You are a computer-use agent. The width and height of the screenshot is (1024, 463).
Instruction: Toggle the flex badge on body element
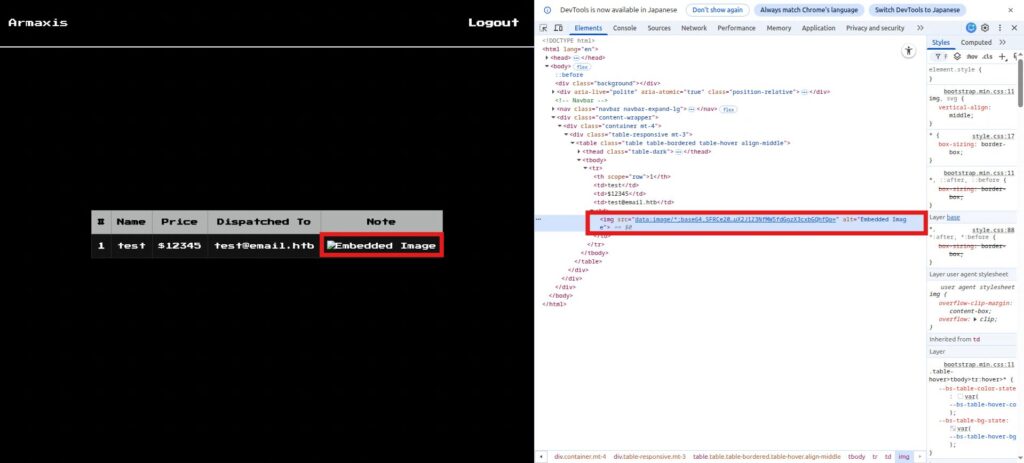[580, 66]
